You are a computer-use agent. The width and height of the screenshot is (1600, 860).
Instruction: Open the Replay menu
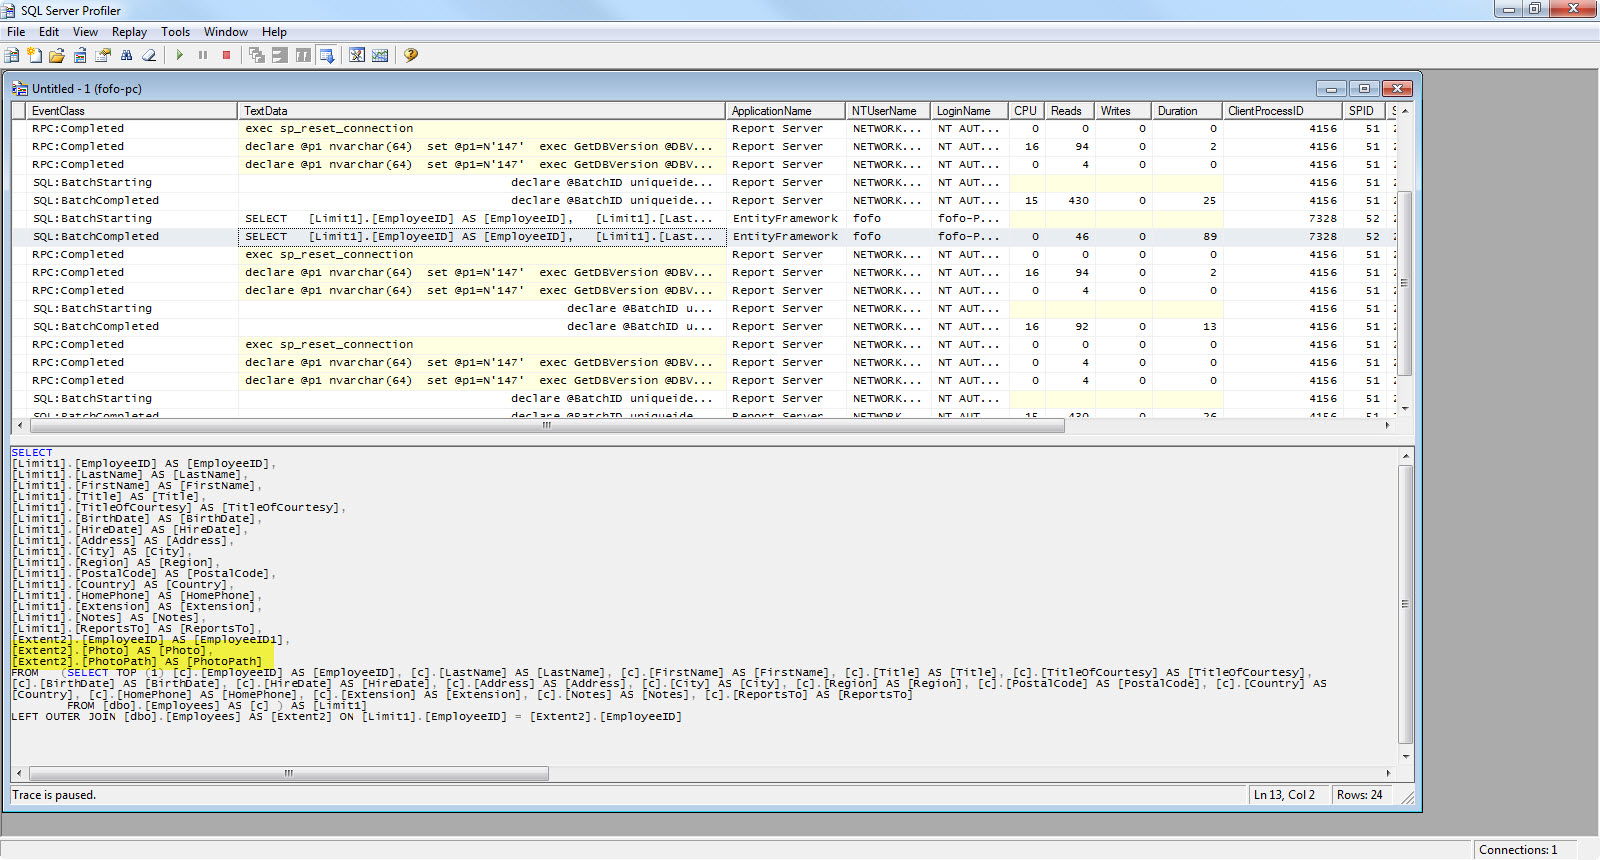[129, 32]
